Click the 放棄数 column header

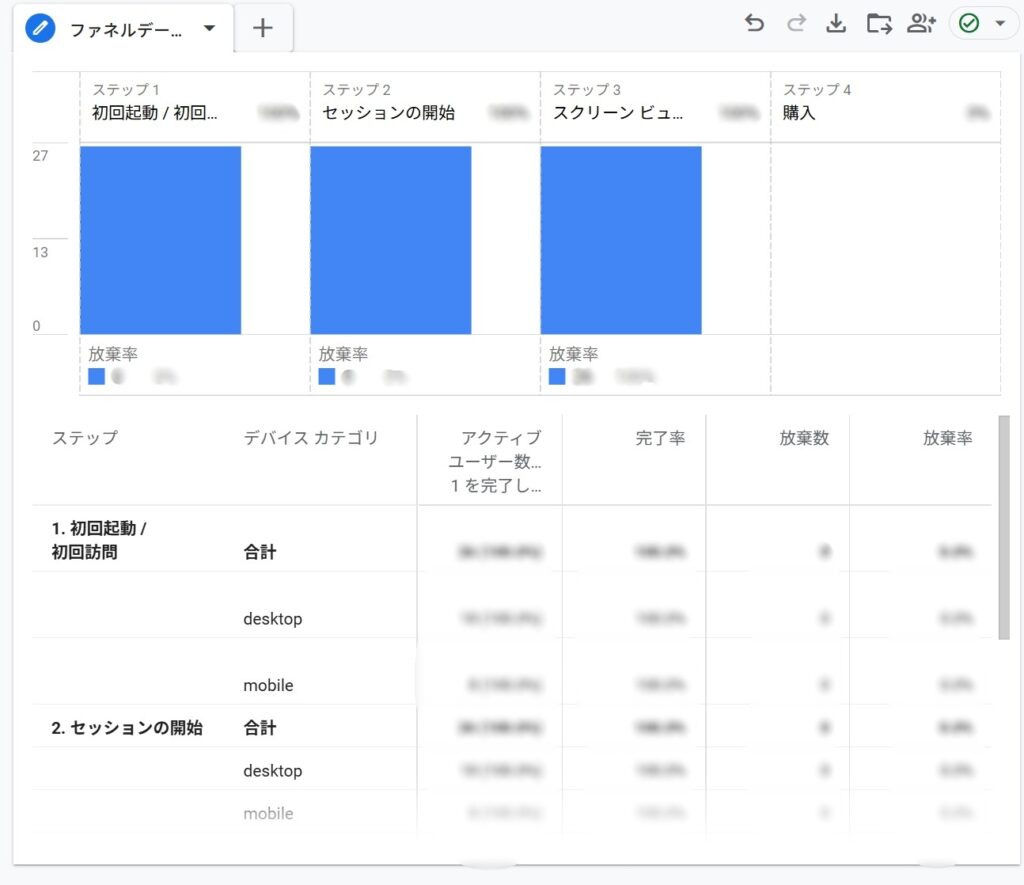(x=804, y=438)
